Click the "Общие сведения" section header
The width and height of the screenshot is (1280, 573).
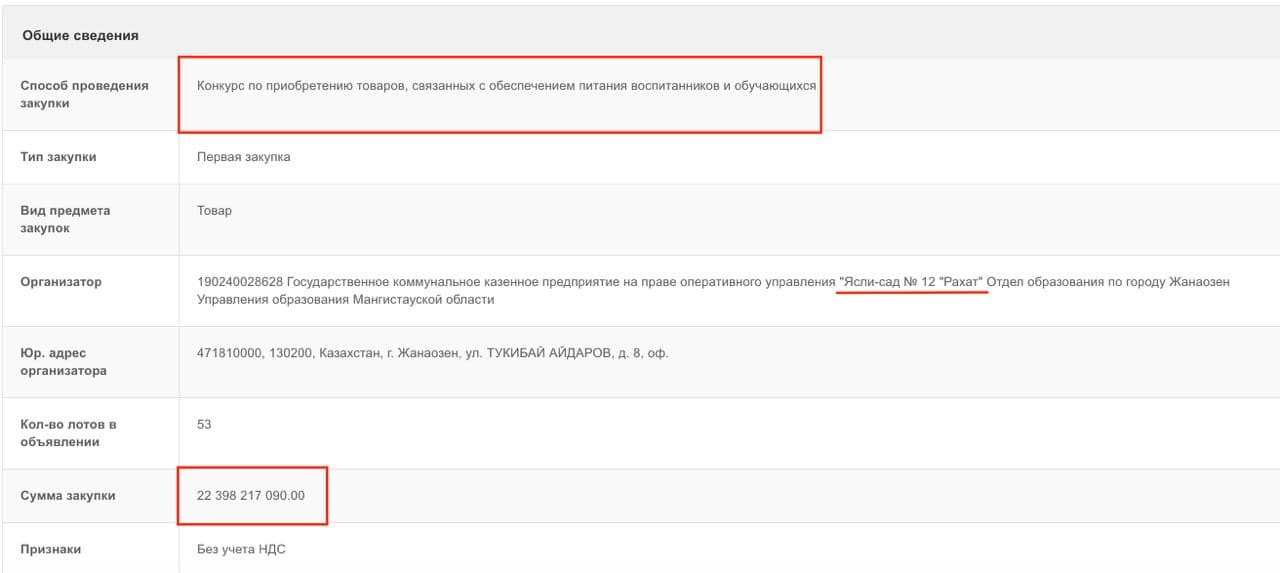click(80, 35)
